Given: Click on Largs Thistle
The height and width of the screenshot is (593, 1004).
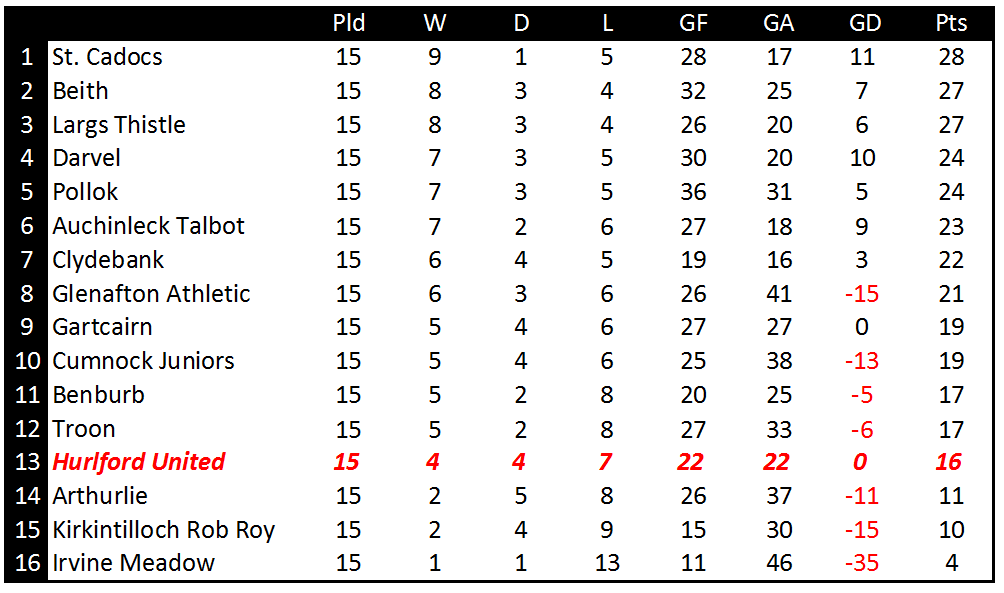Looking at the screenshot, I should tap(119, 125).
